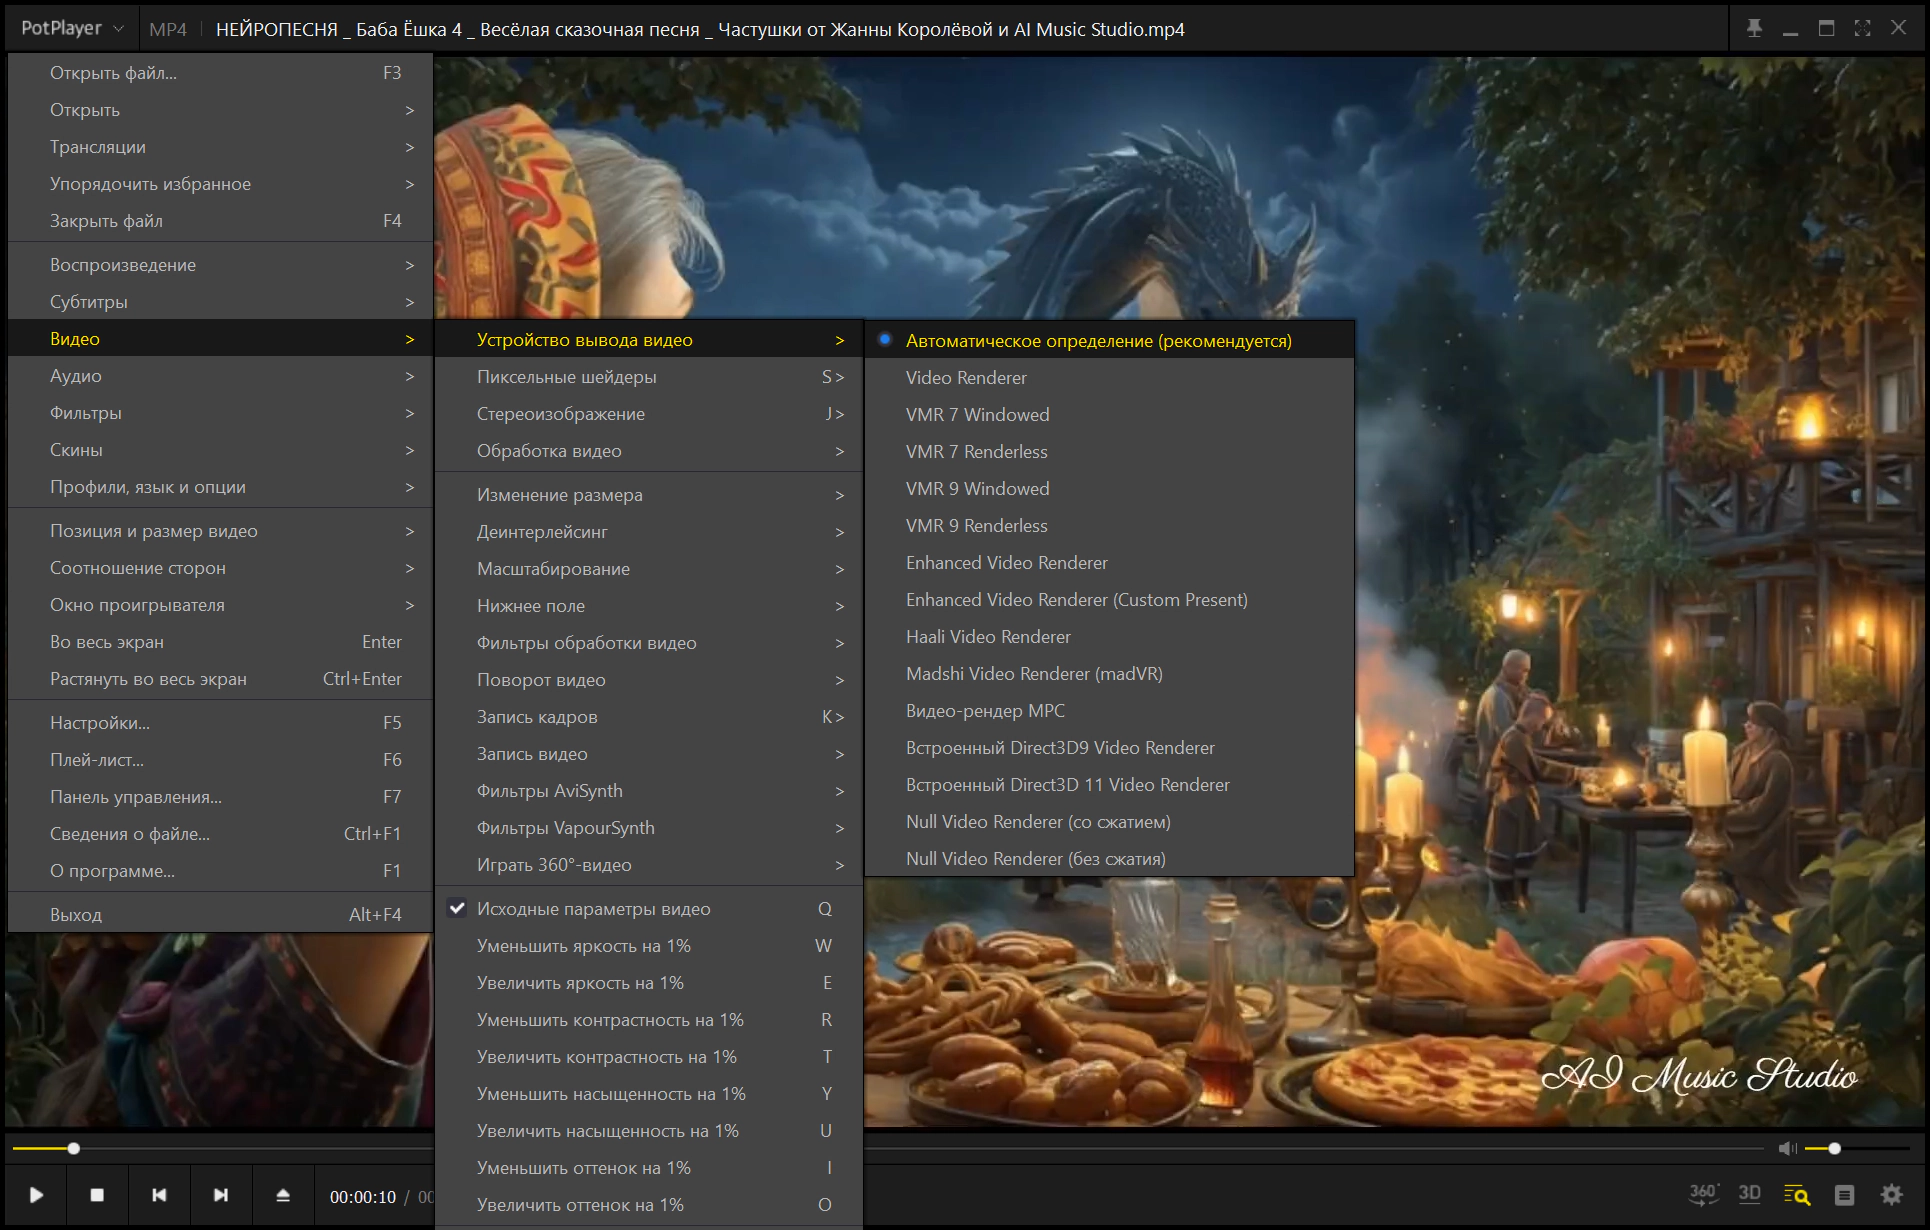Open the PotPlayer main menu dropdown
Image resolution: width=1930 pixels, height=1230 pixels.
pos(72,29)
